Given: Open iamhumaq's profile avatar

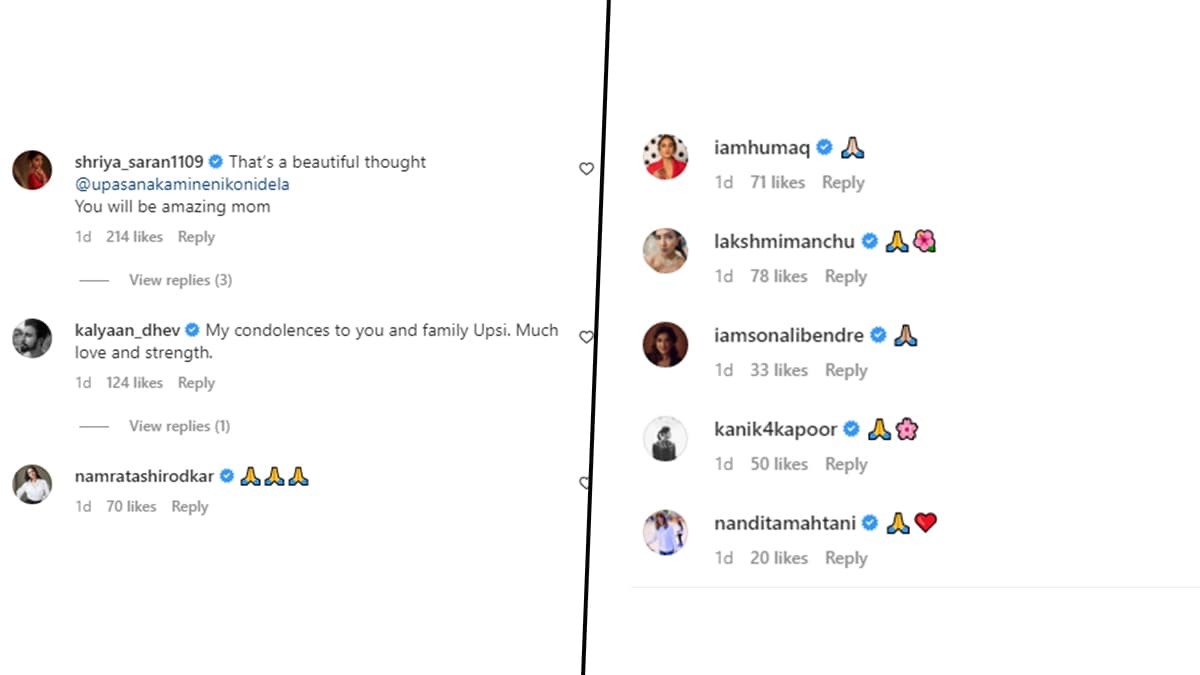Looking at the screenshot, I should click(665, 157).
